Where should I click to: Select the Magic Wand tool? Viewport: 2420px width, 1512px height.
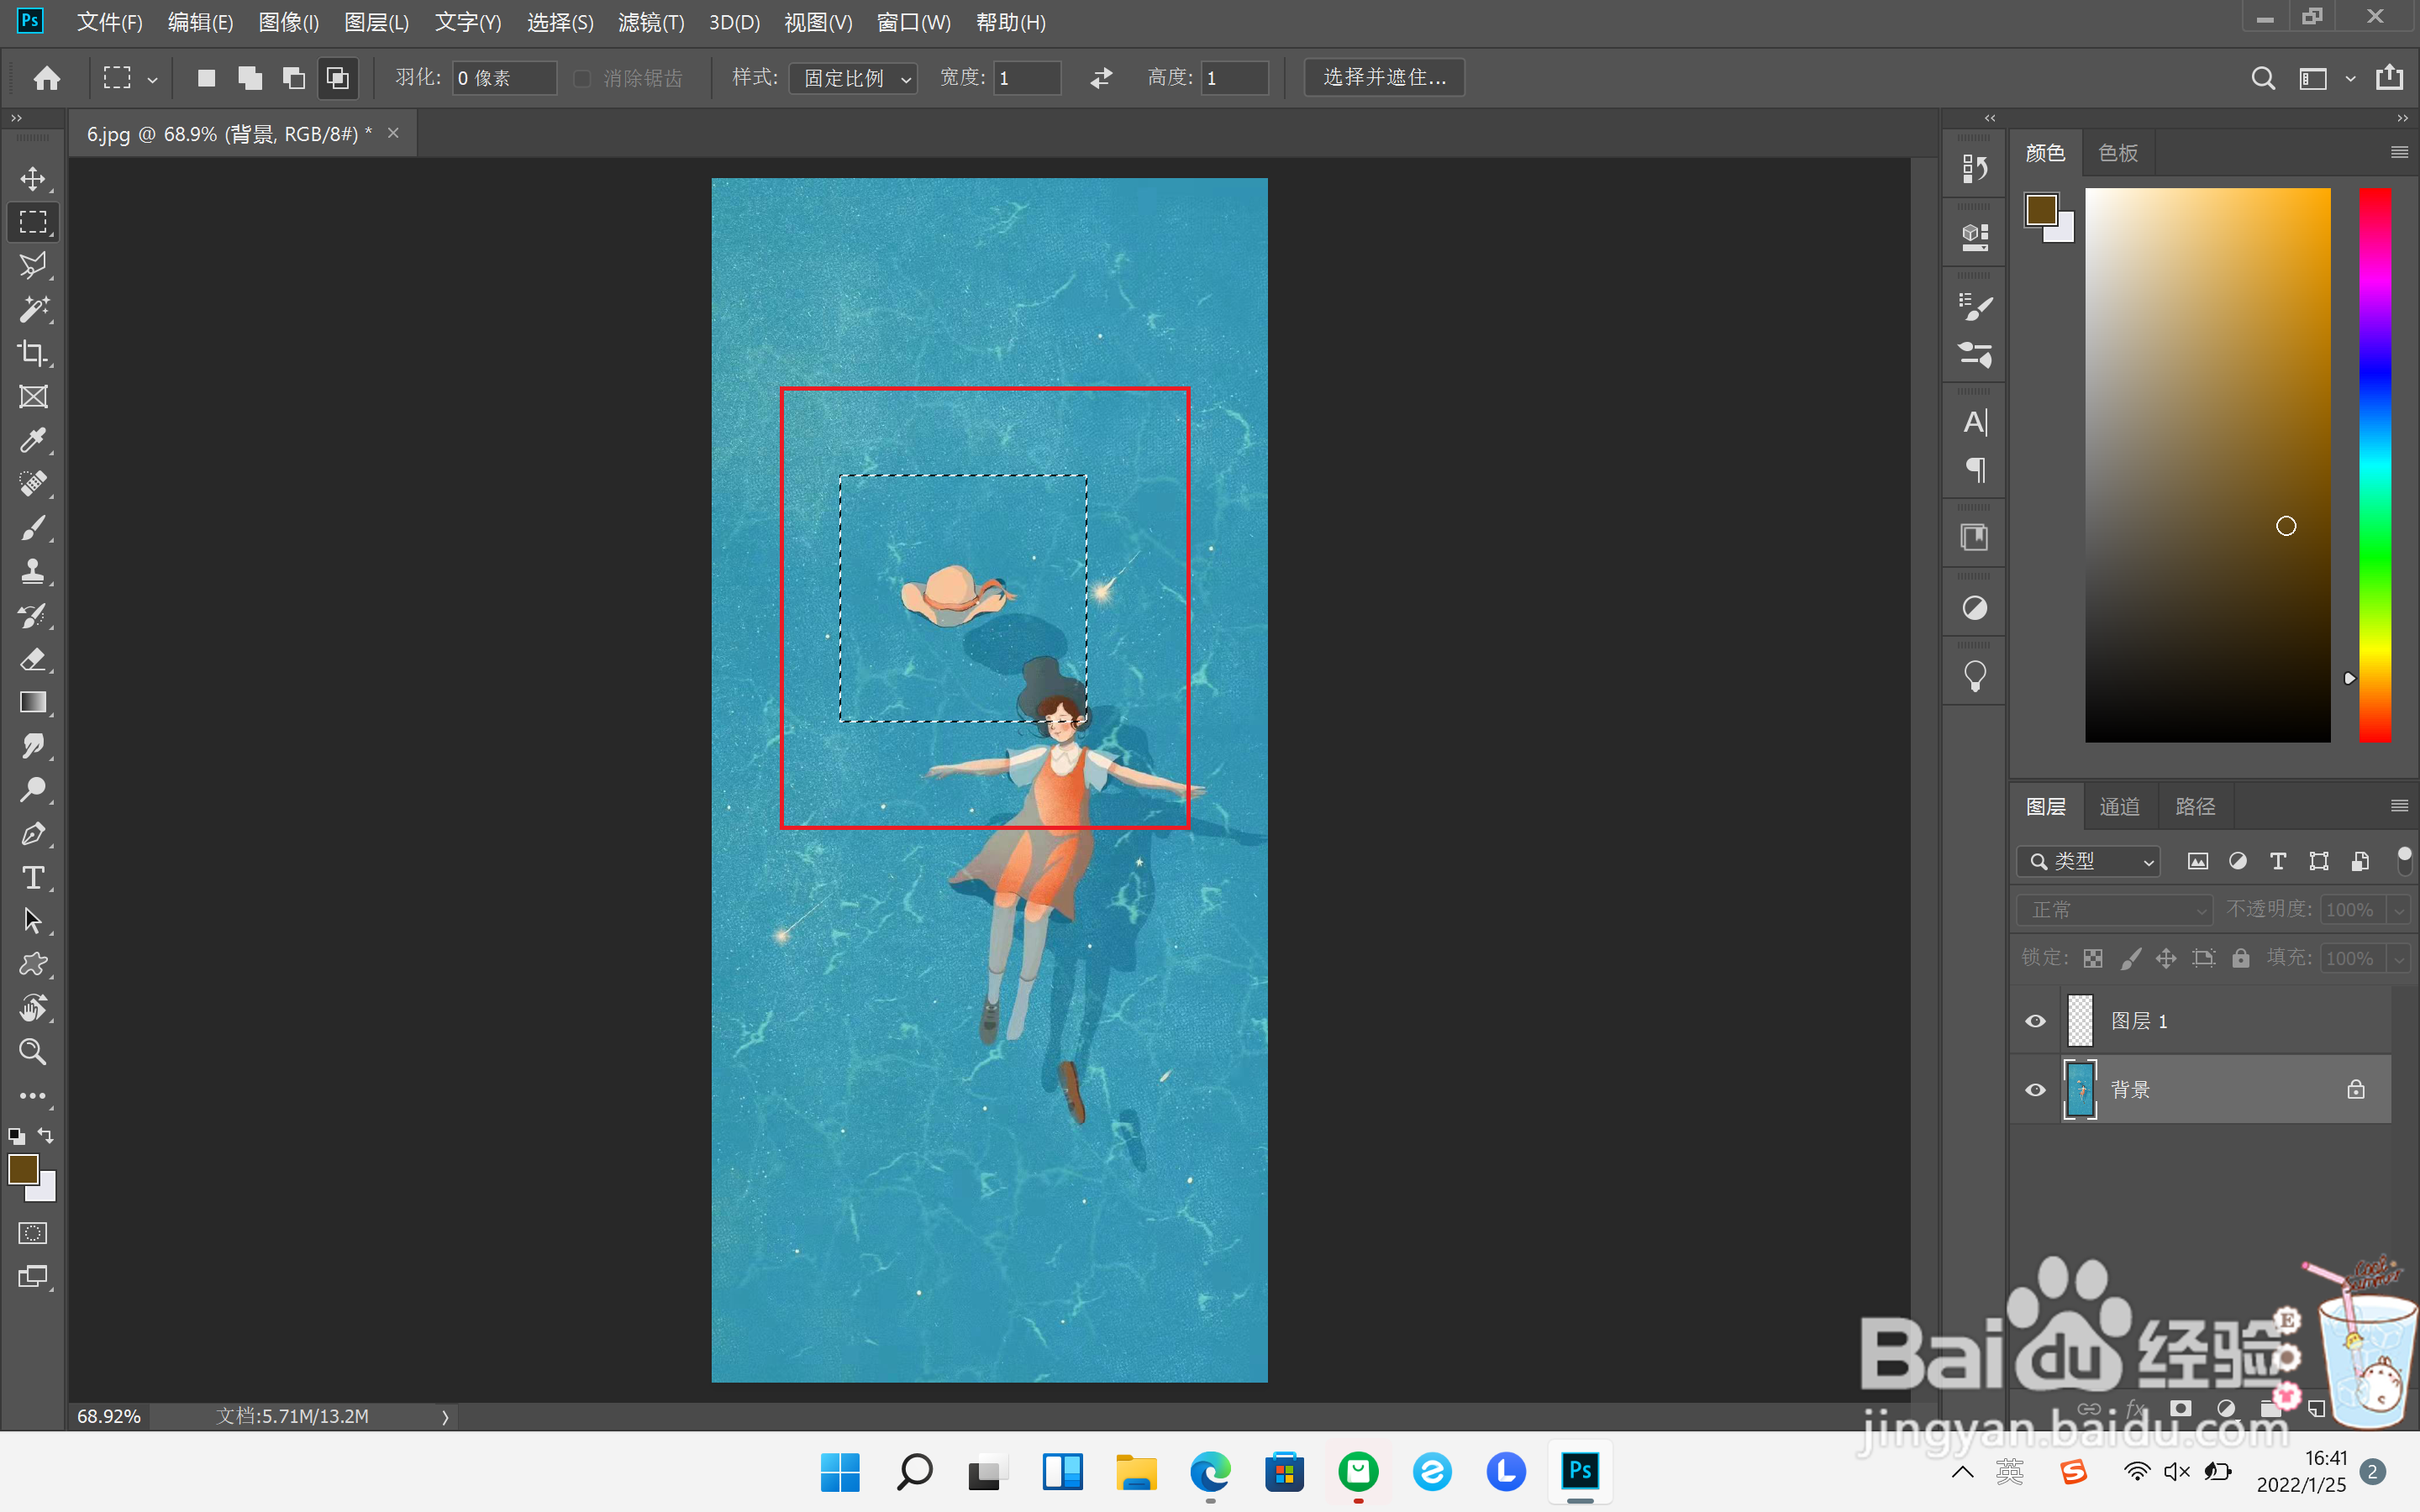point(33,310)
